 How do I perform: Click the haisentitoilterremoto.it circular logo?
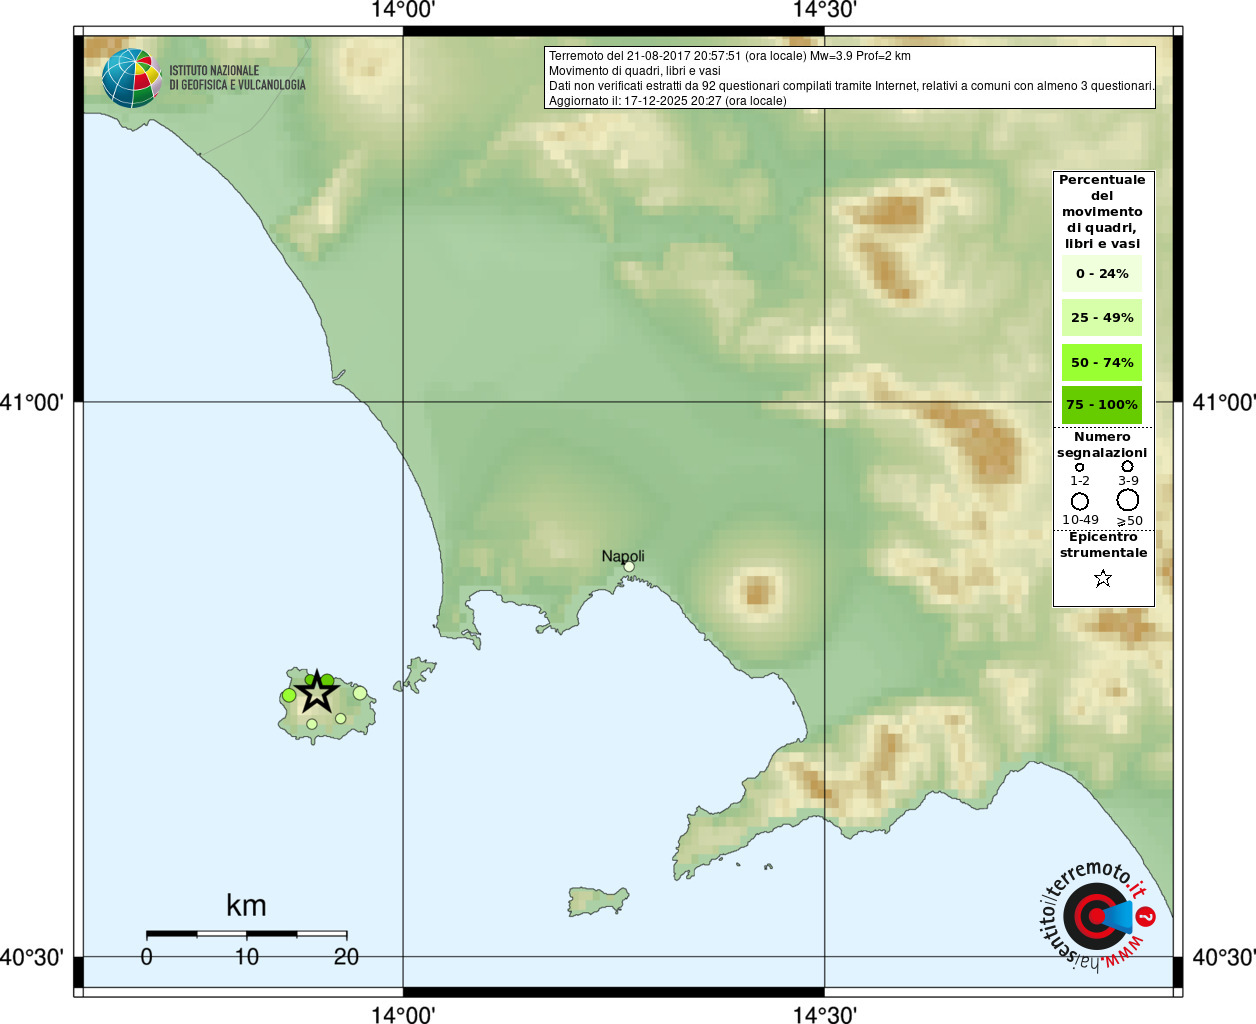click(x=1097, y=916)
